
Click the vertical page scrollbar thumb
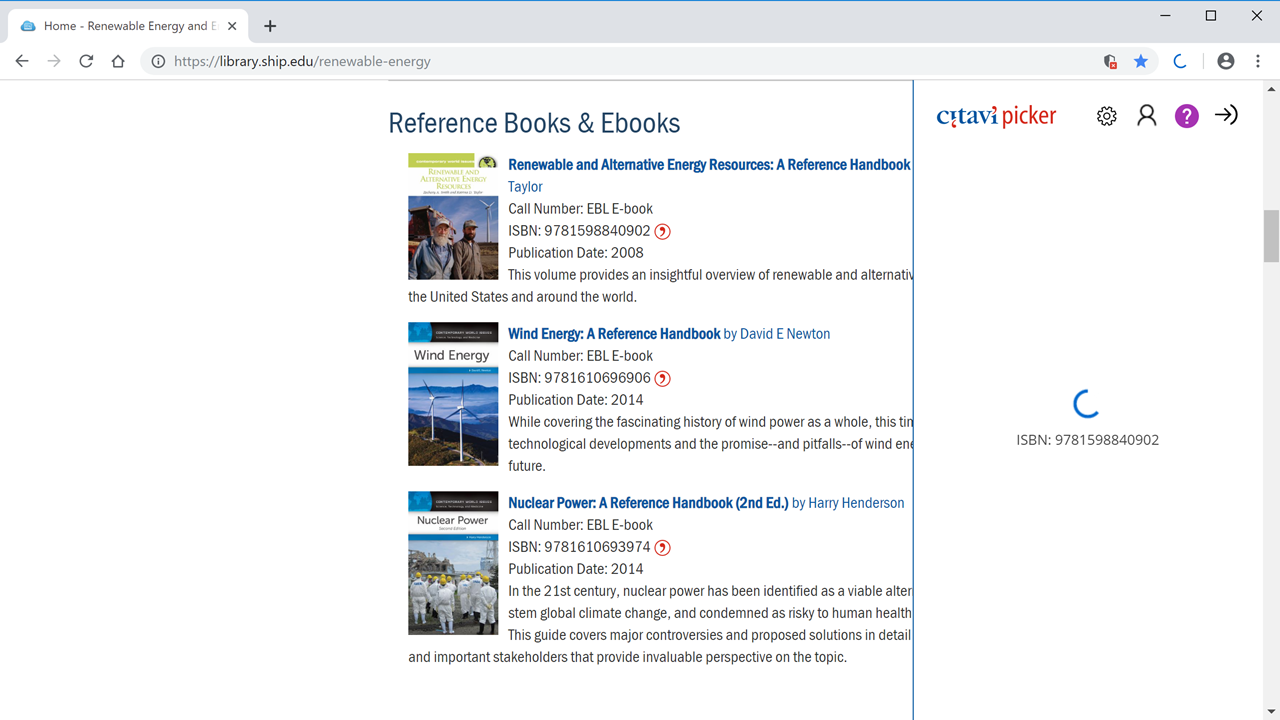[x=1271, y=235]
